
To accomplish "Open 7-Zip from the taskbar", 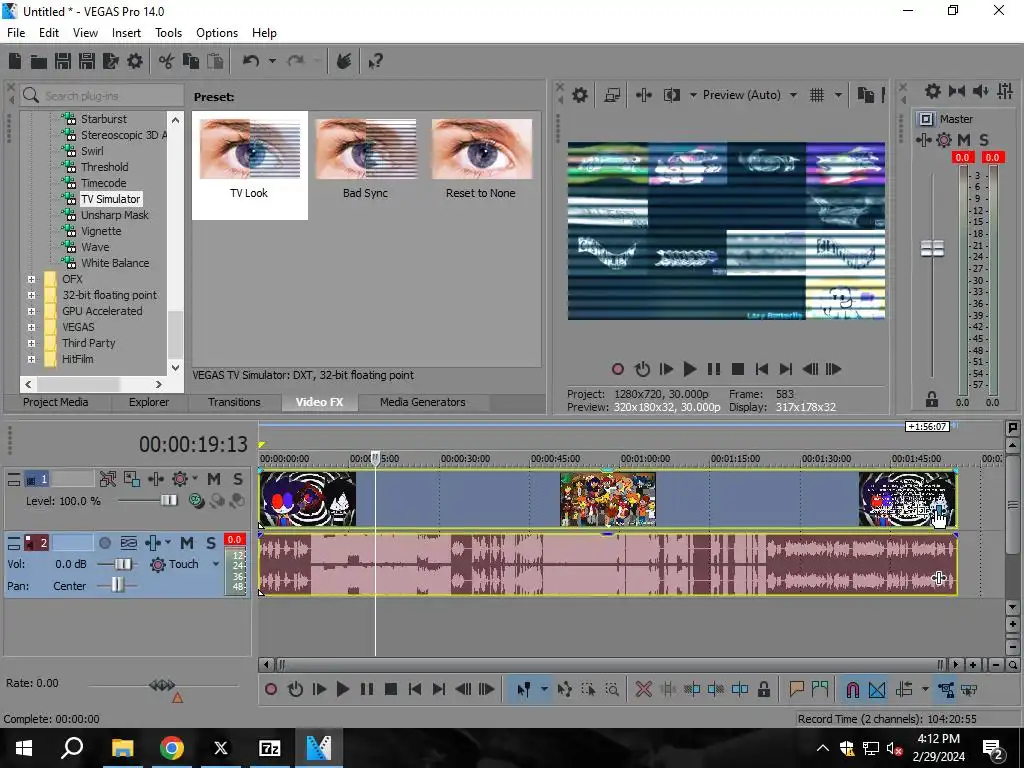I will (x=270, y=748).
